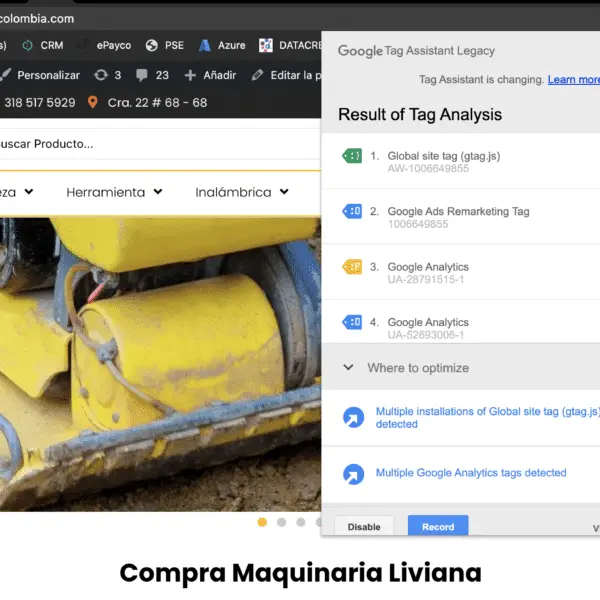This screenshot has width=600, height=600.
Task: Click the blue tag icon for UA-52693006-1
Action: click(352, 322)
